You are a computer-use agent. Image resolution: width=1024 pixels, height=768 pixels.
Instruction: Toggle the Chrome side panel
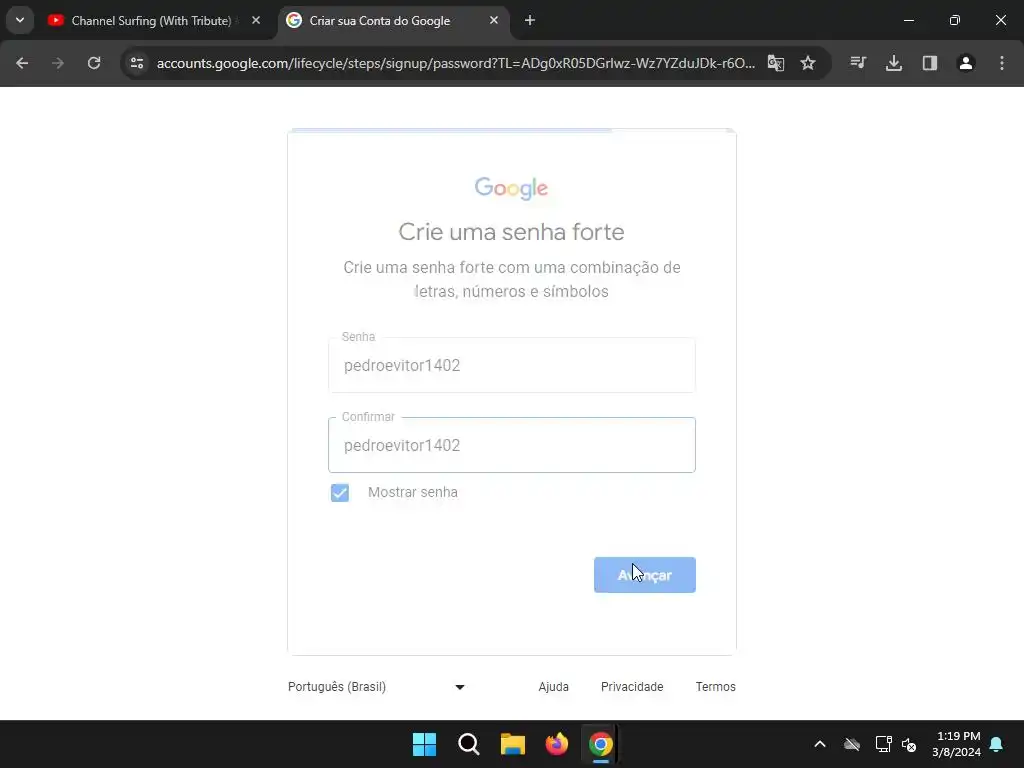[930, 63]
